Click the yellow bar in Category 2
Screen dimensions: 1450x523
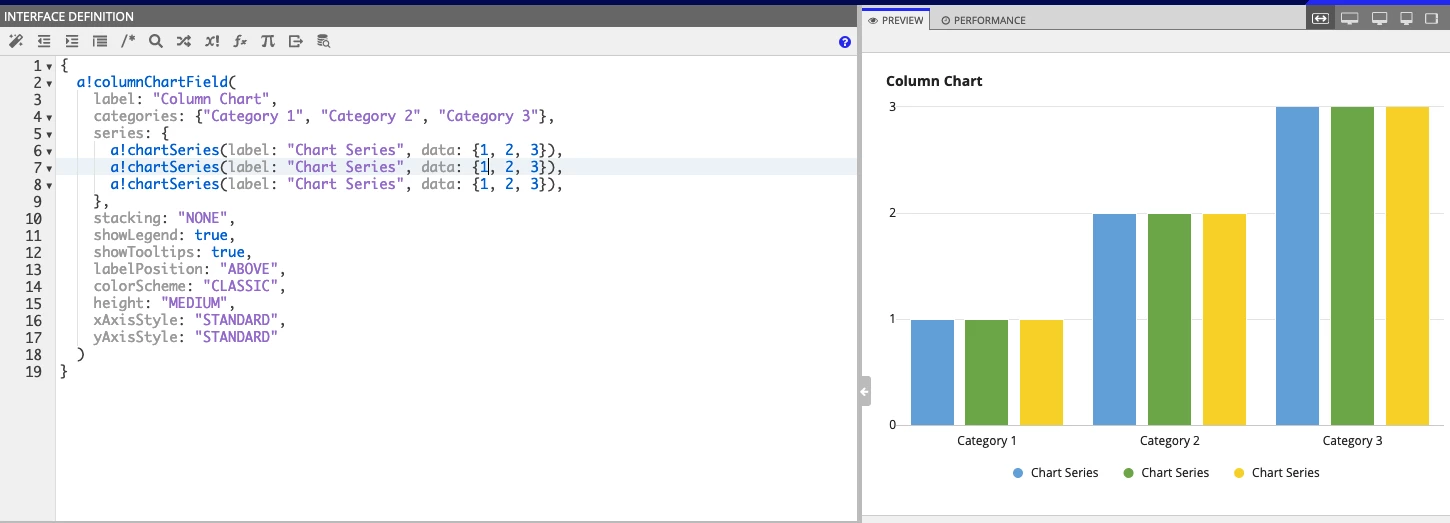(1224, 319)
